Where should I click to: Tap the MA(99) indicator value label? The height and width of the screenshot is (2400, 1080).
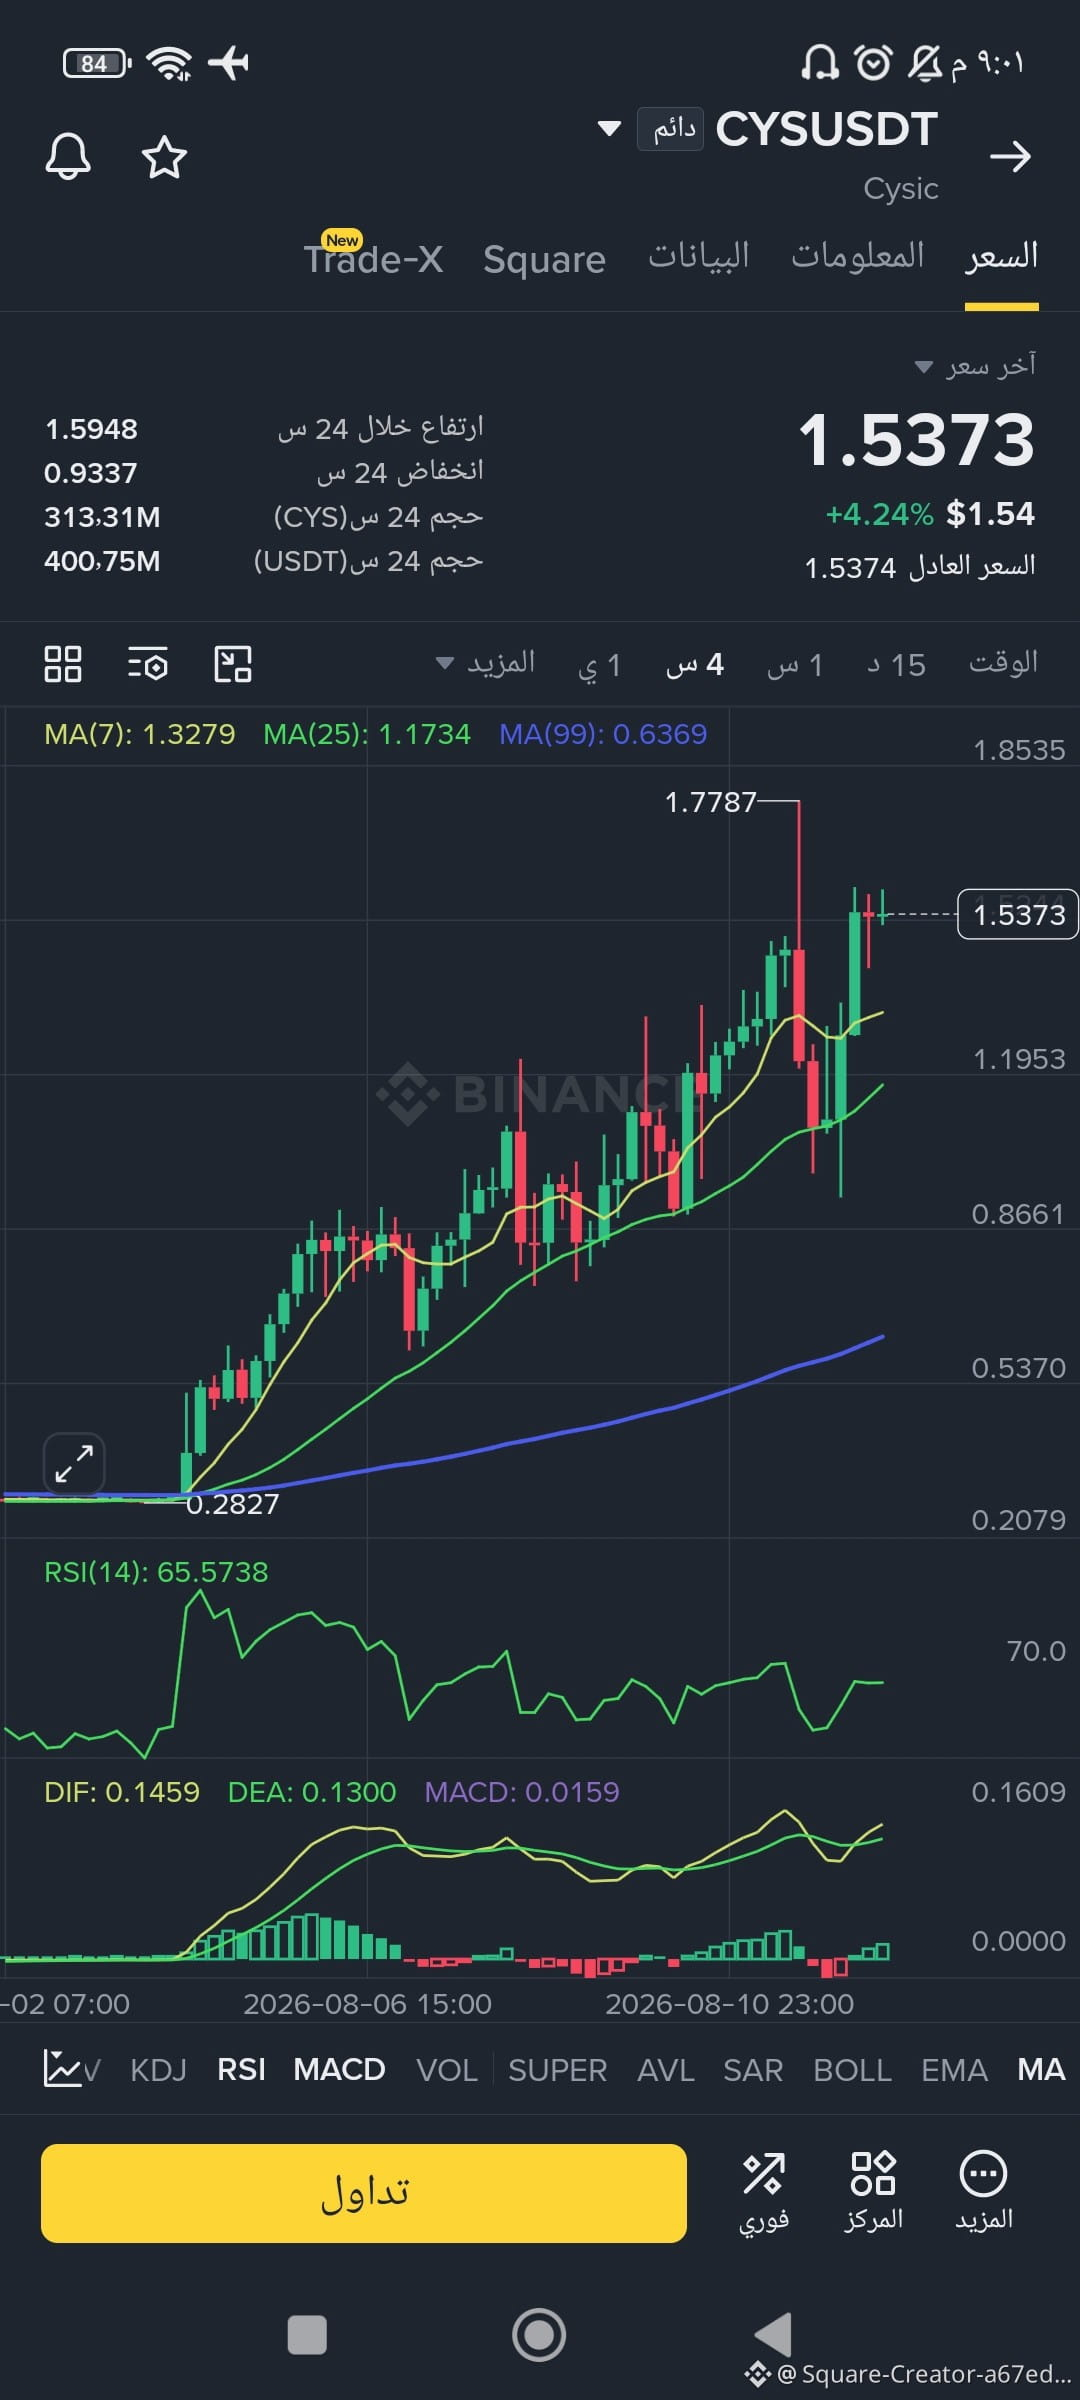coord(603,734)
